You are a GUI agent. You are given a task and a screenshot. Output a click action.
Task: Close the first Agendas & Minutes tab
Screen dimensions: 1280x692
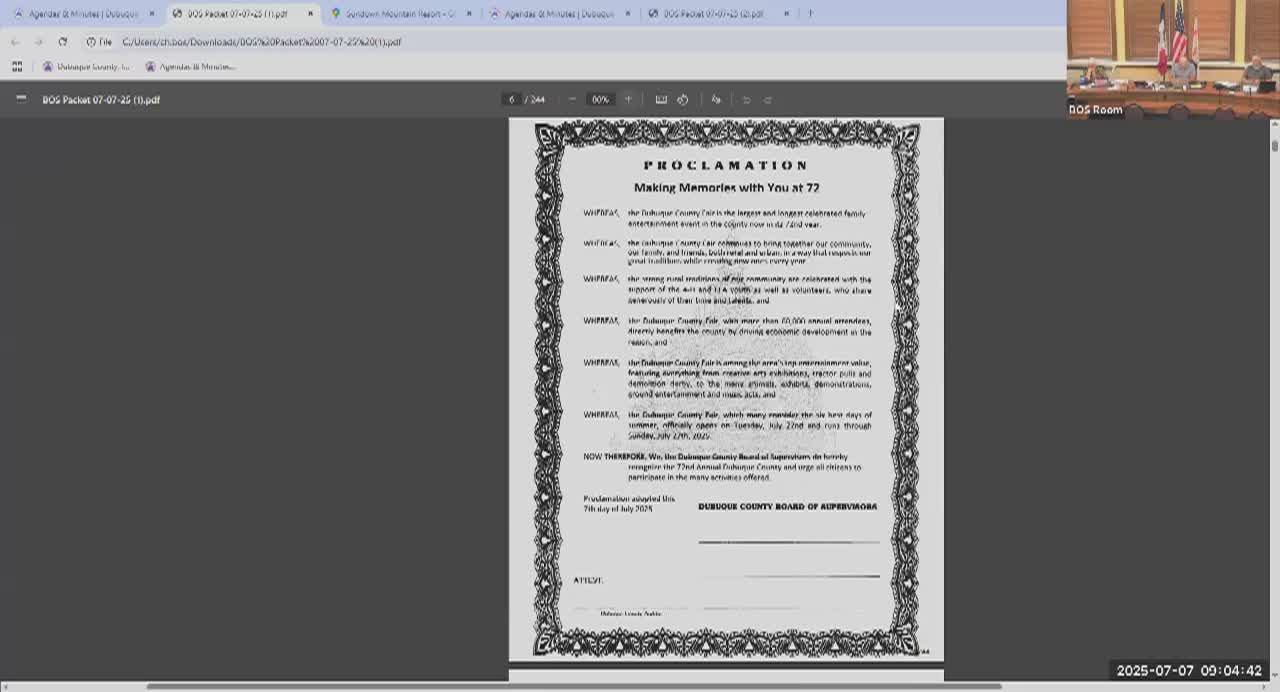[152, 14]
